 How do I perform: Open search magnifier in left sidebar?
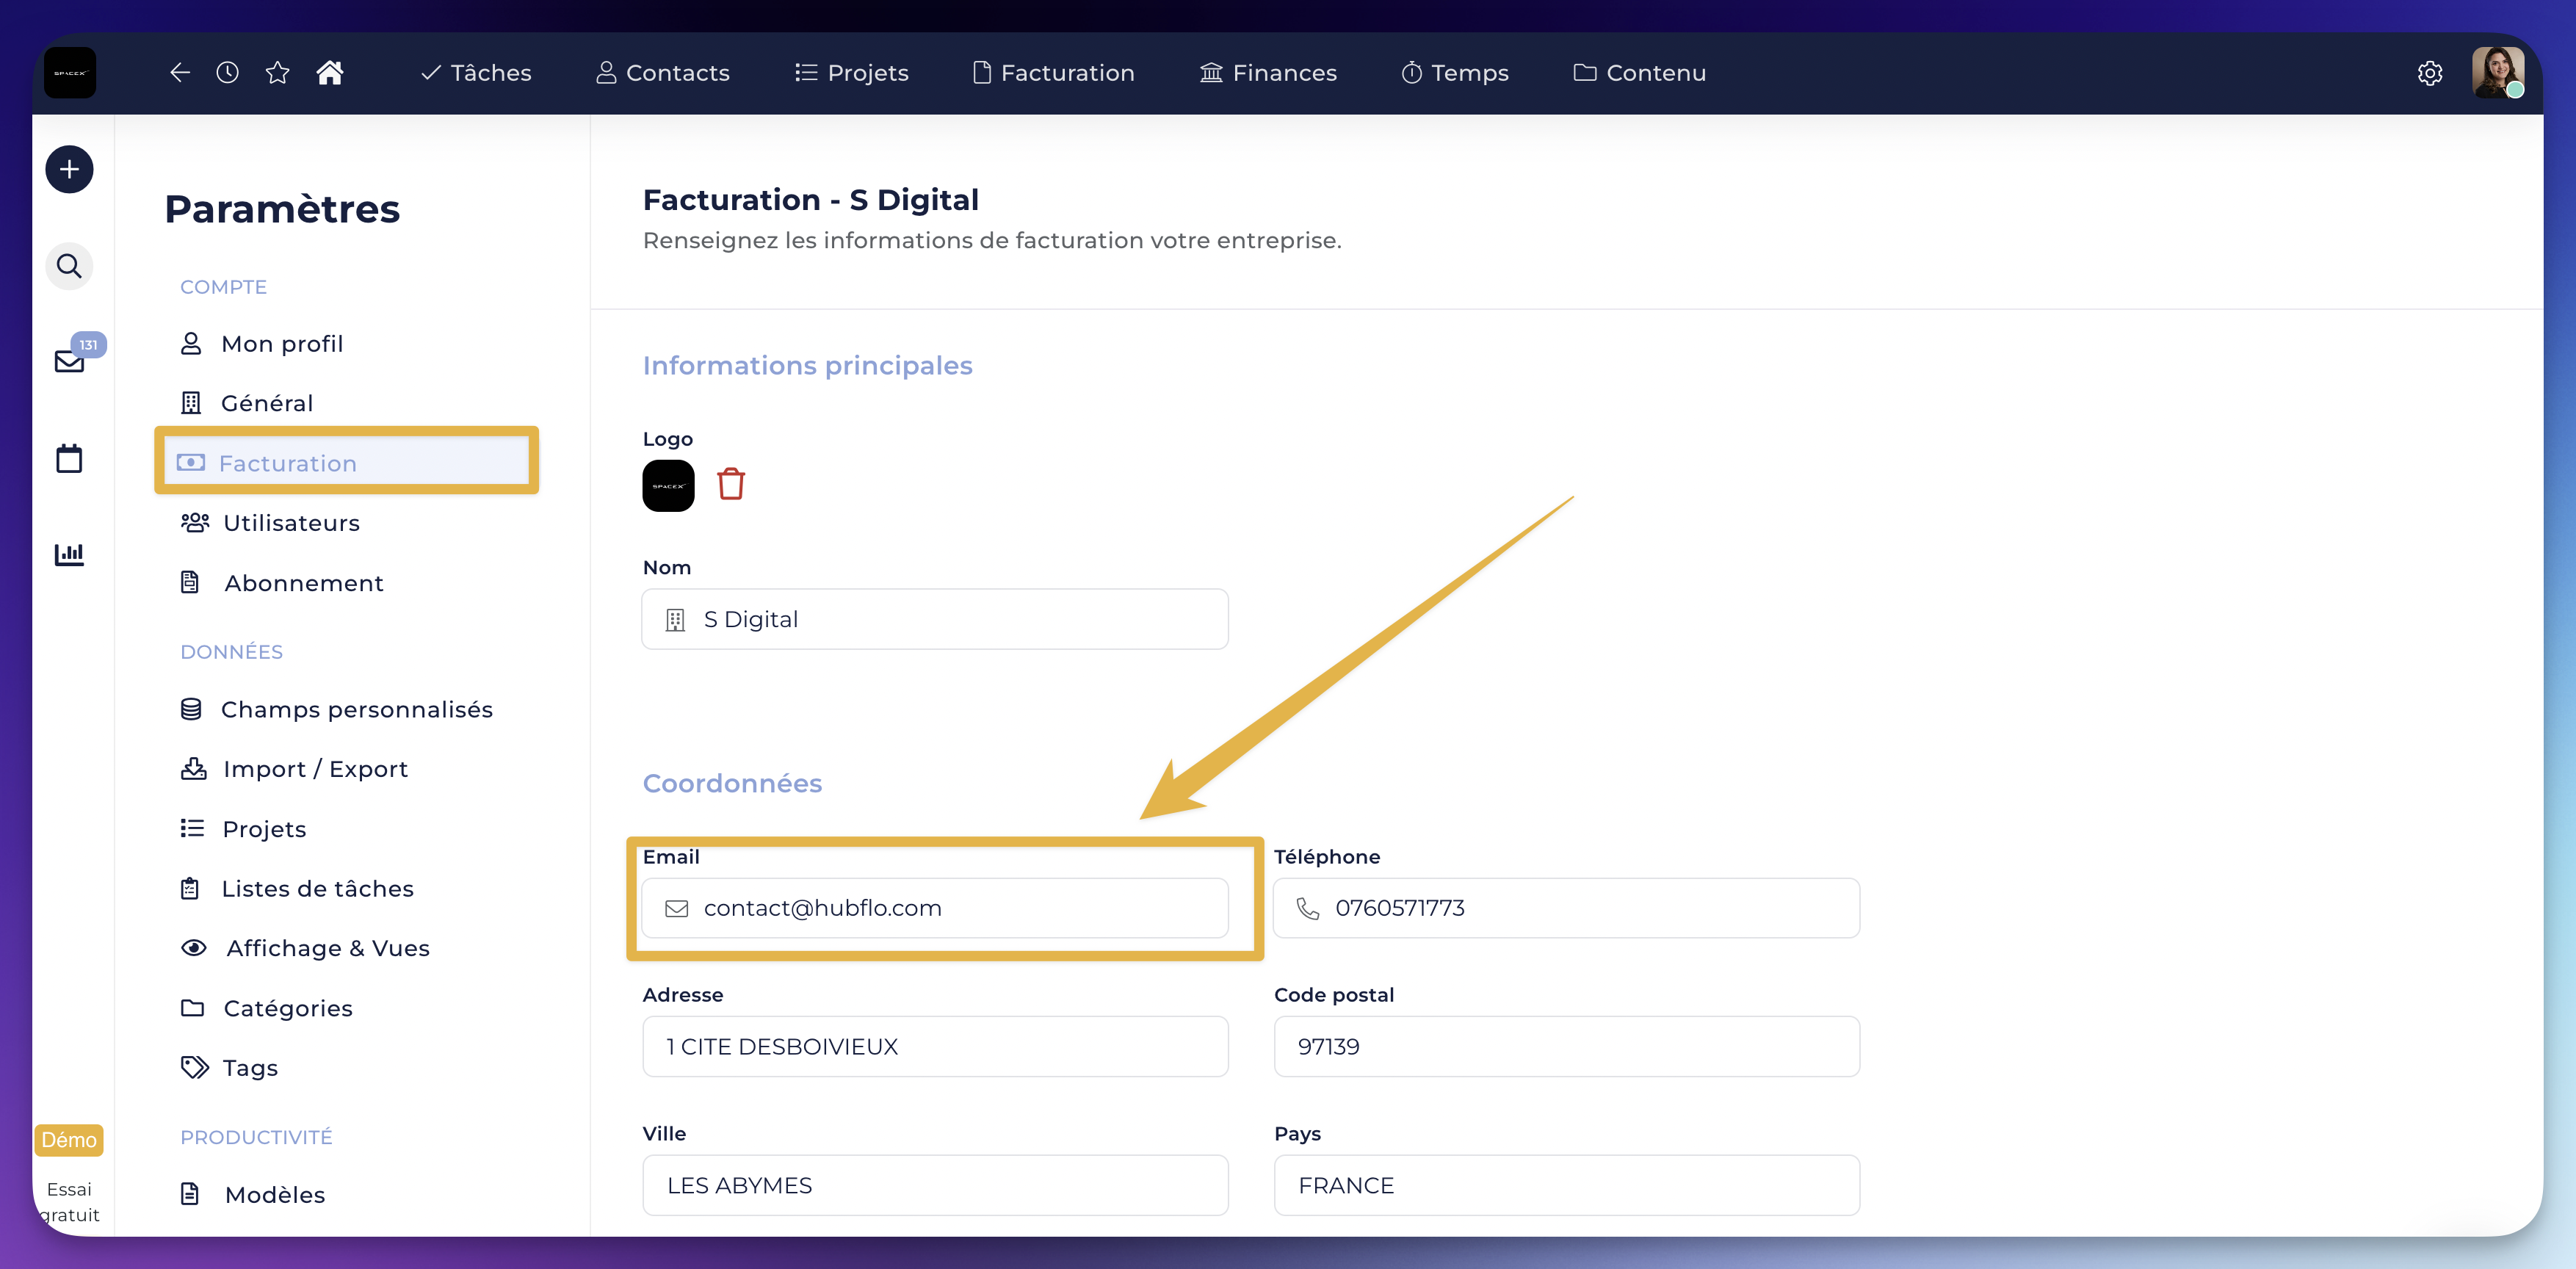click(69, 267)
